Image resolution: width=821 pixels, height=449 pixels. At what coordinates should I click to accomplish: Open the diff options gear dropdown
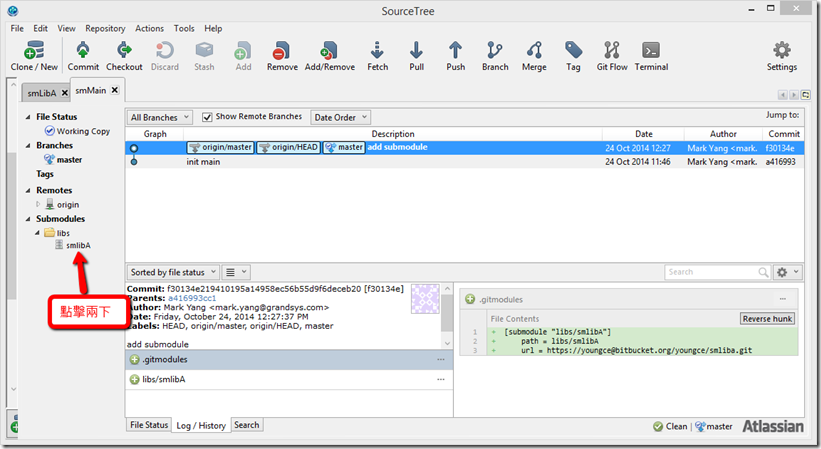[787, 272]
